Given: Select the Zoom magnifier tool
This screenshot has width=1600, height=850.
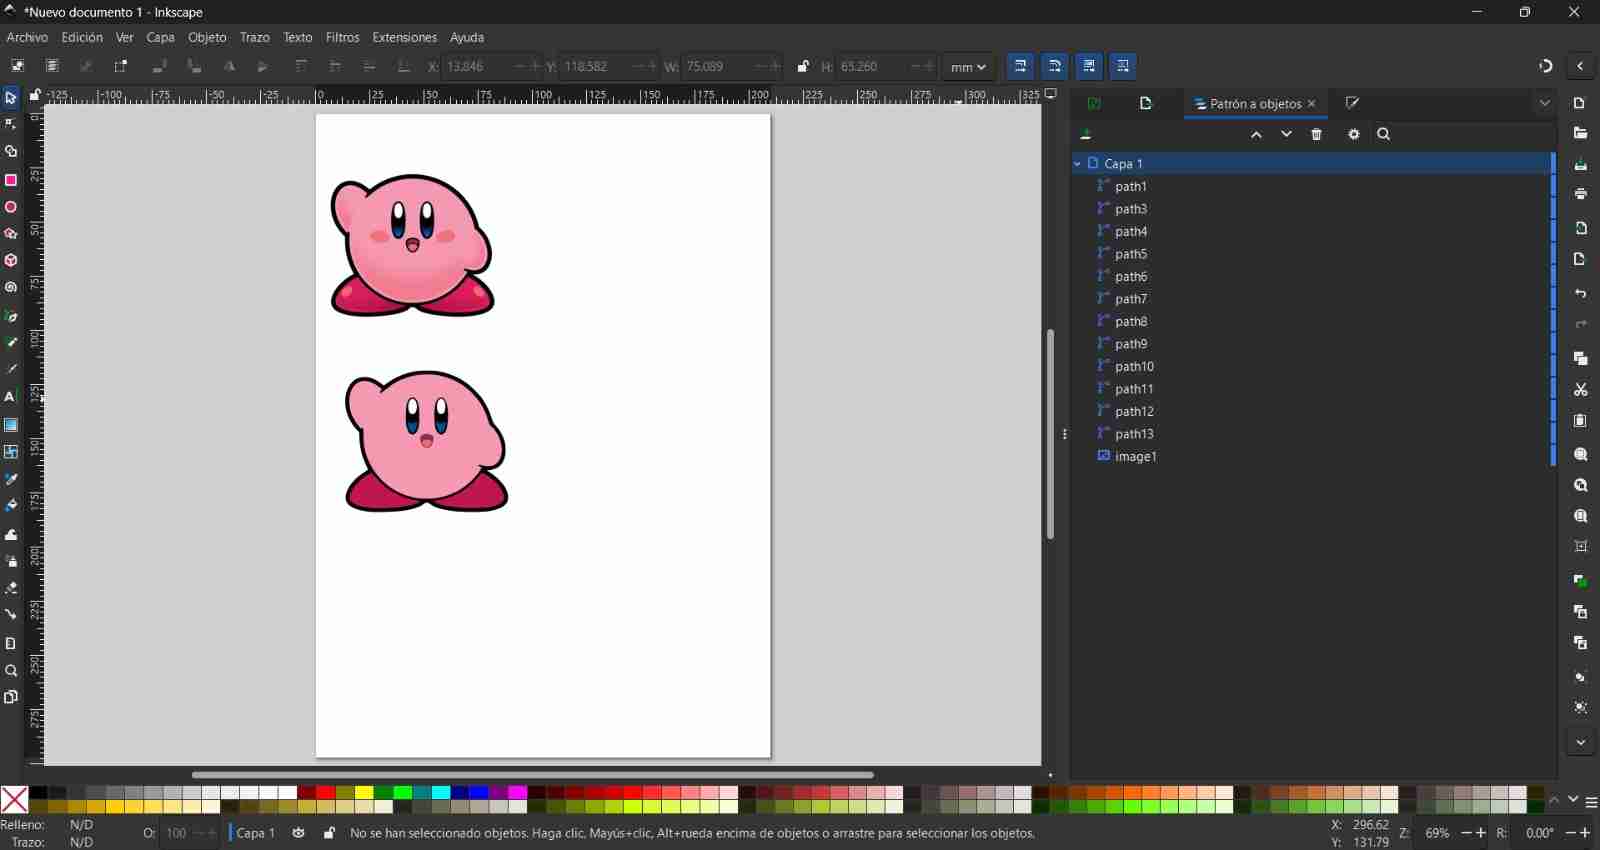Looking at the screenshot, I should [11, 670].
